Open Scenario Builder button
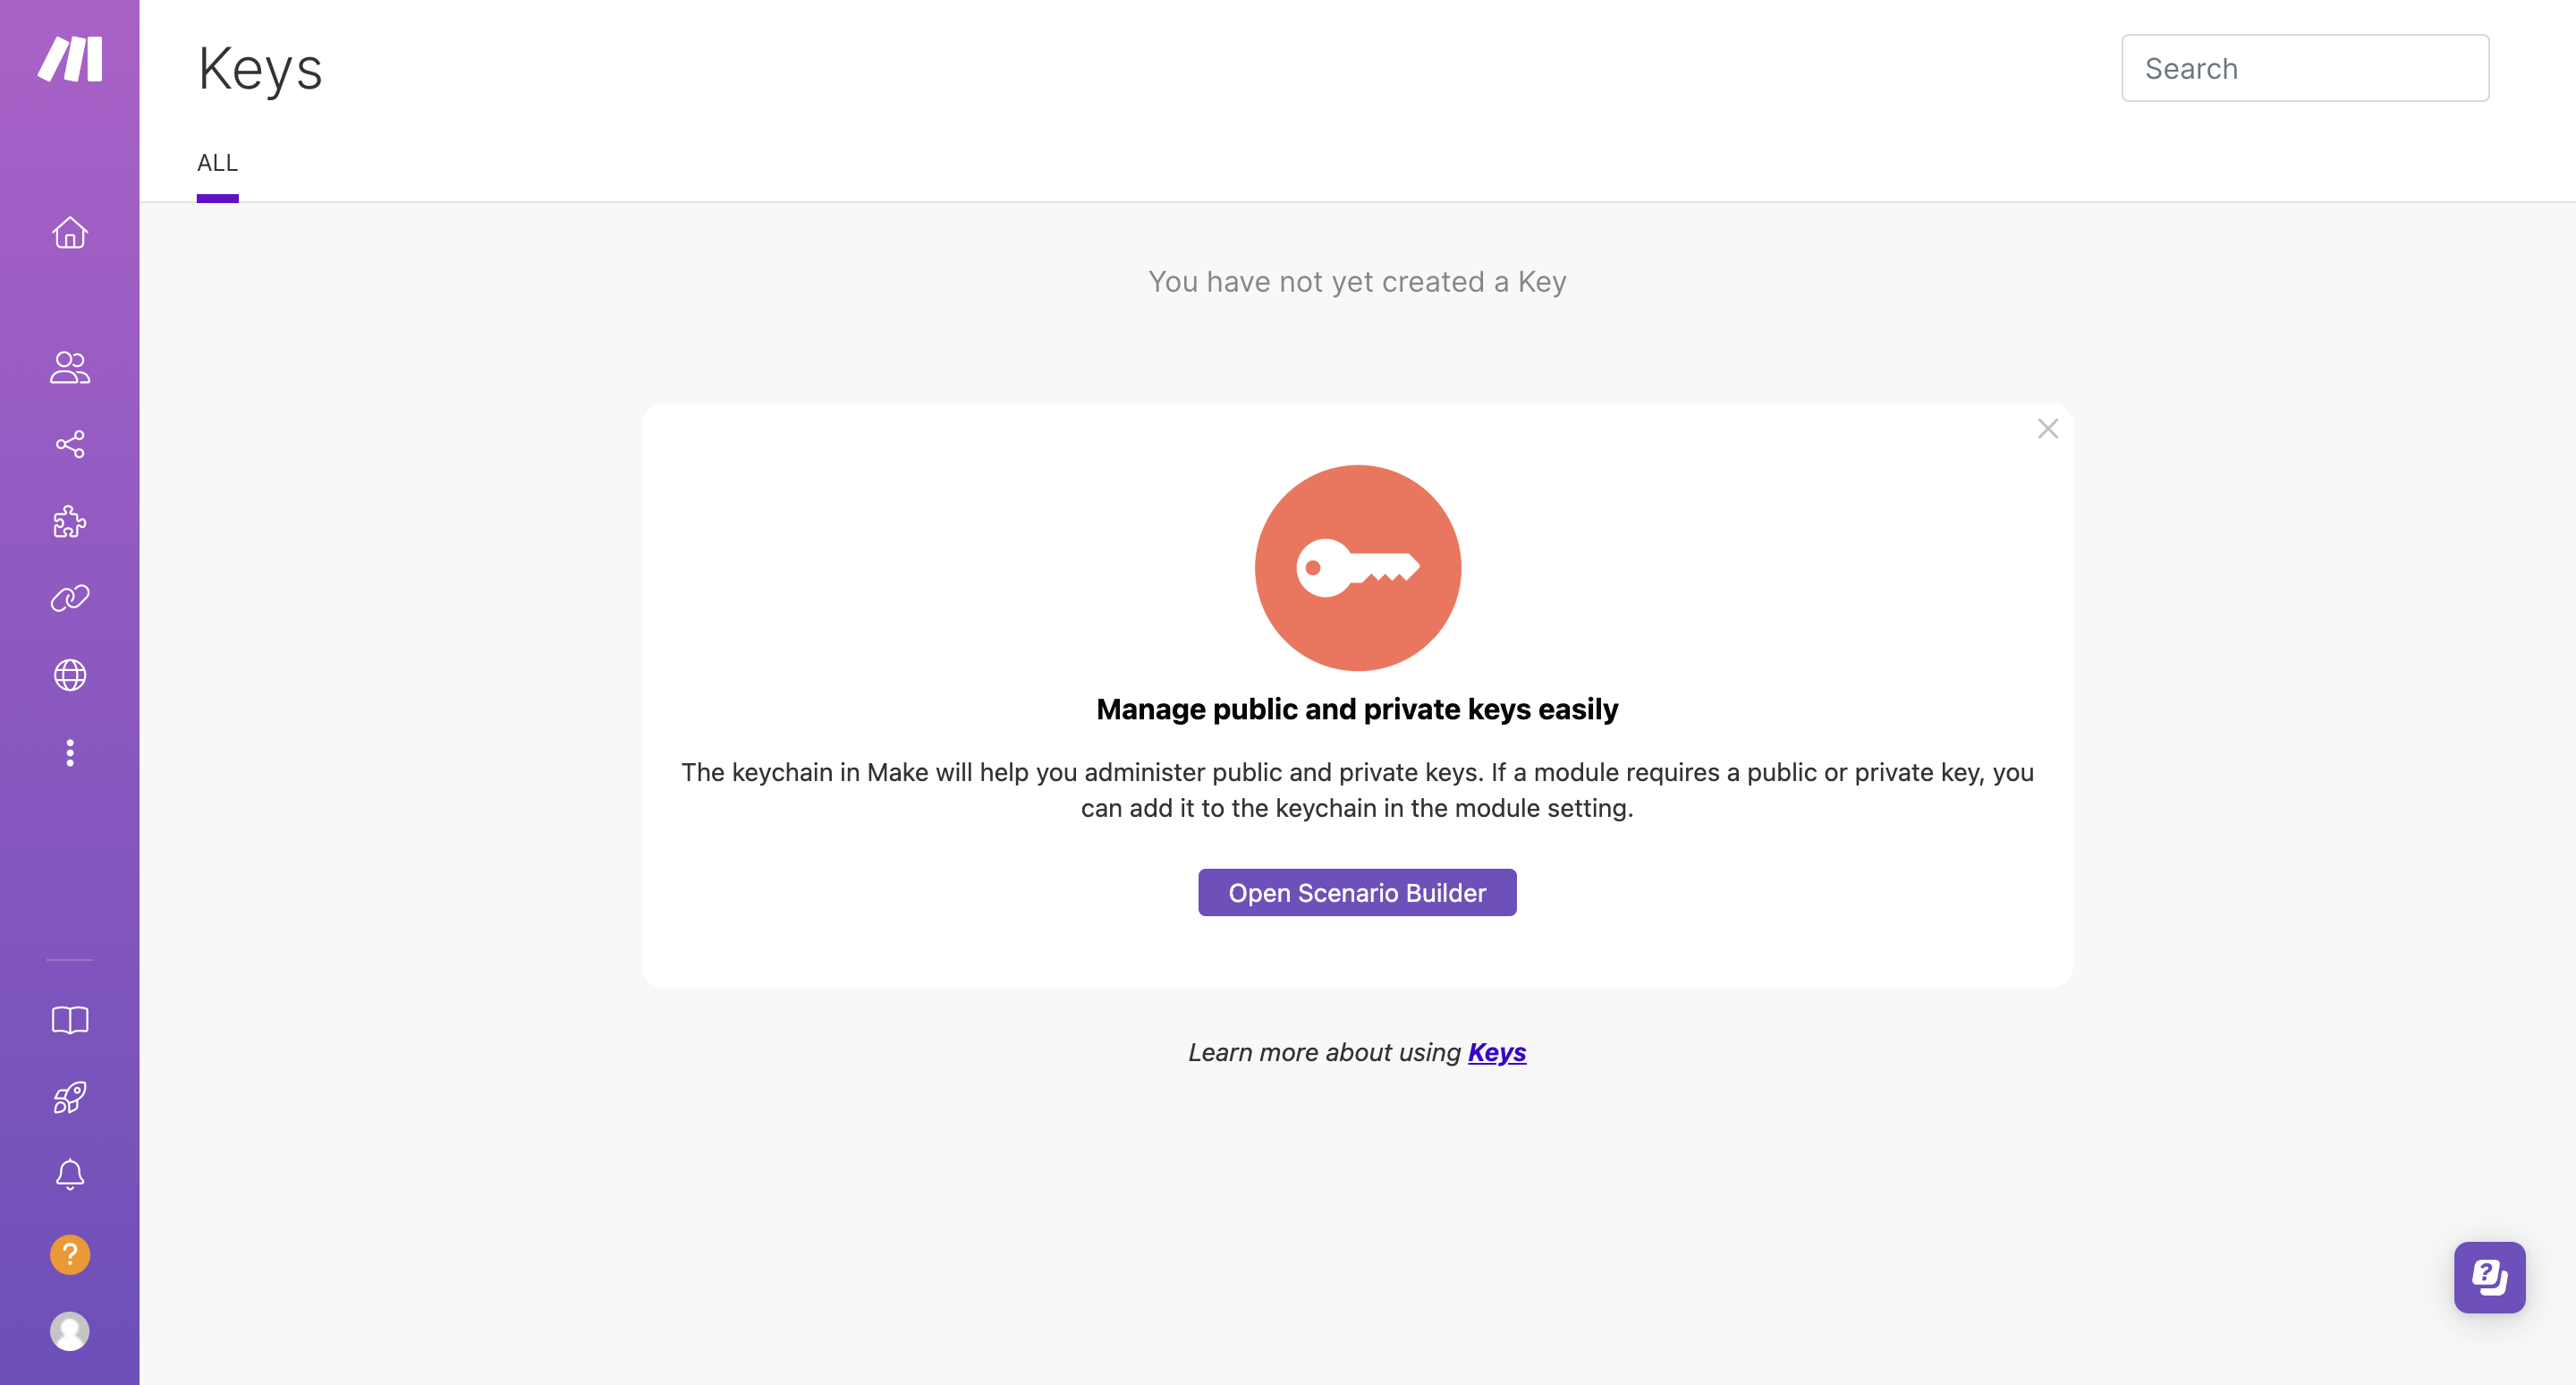2576x1385 pixels. pyautogui.click(x=1357, y=890)
